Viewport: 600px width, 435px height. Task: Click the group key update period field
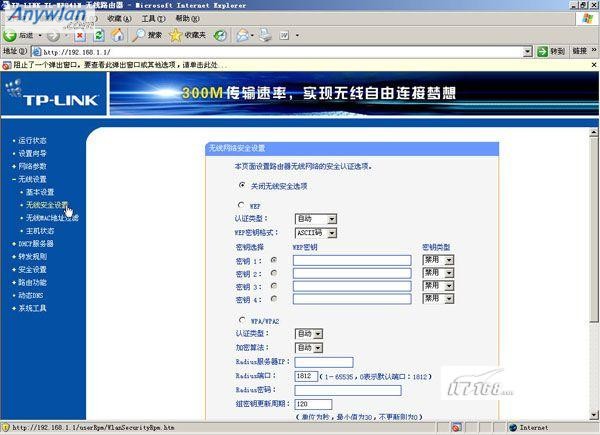(x=313, y=404)
